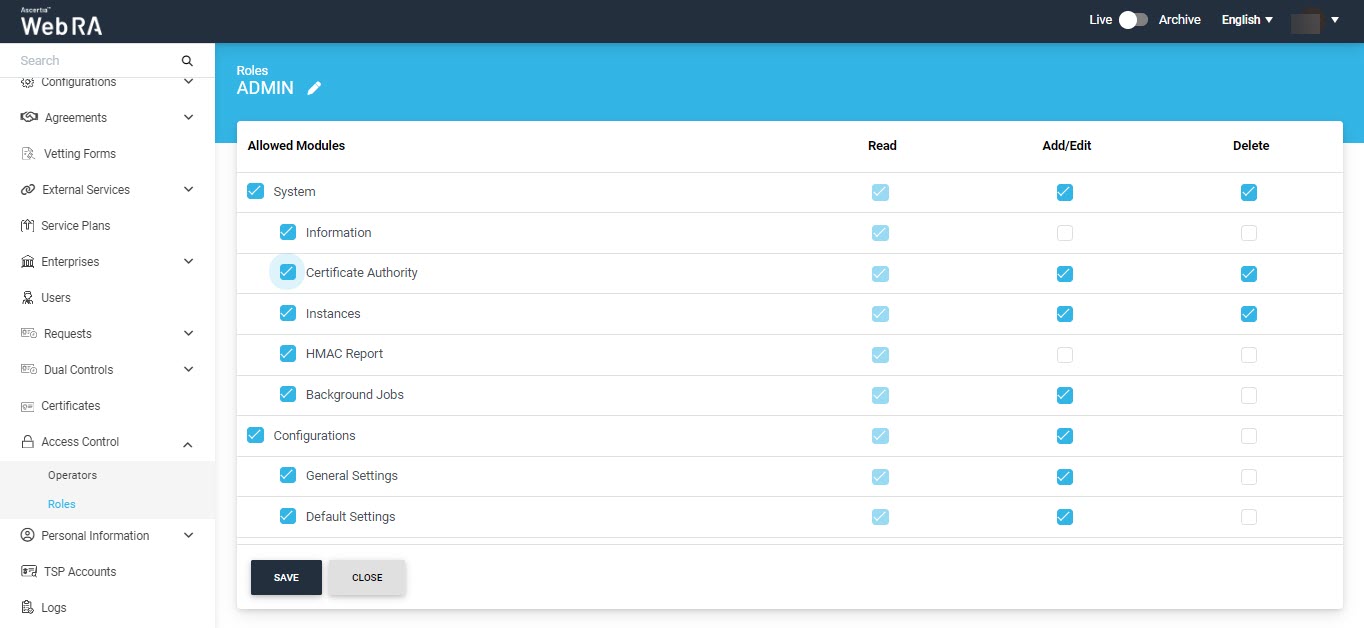Screen dimensions: 1364x628
Task: Click the Requests icon in sidebar
Action: point(29,333)
